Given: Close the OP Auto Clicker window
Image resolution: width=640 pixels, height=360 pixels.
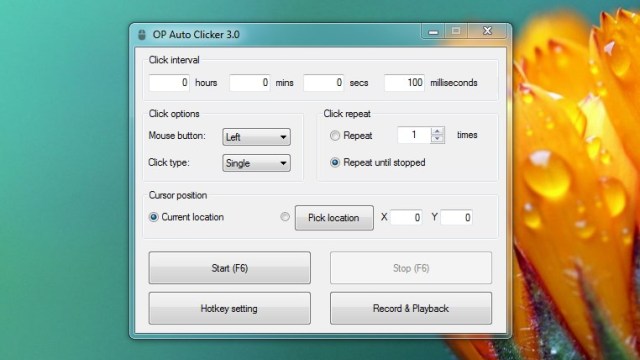Looking at the screenshot, I should click(487, 31).
